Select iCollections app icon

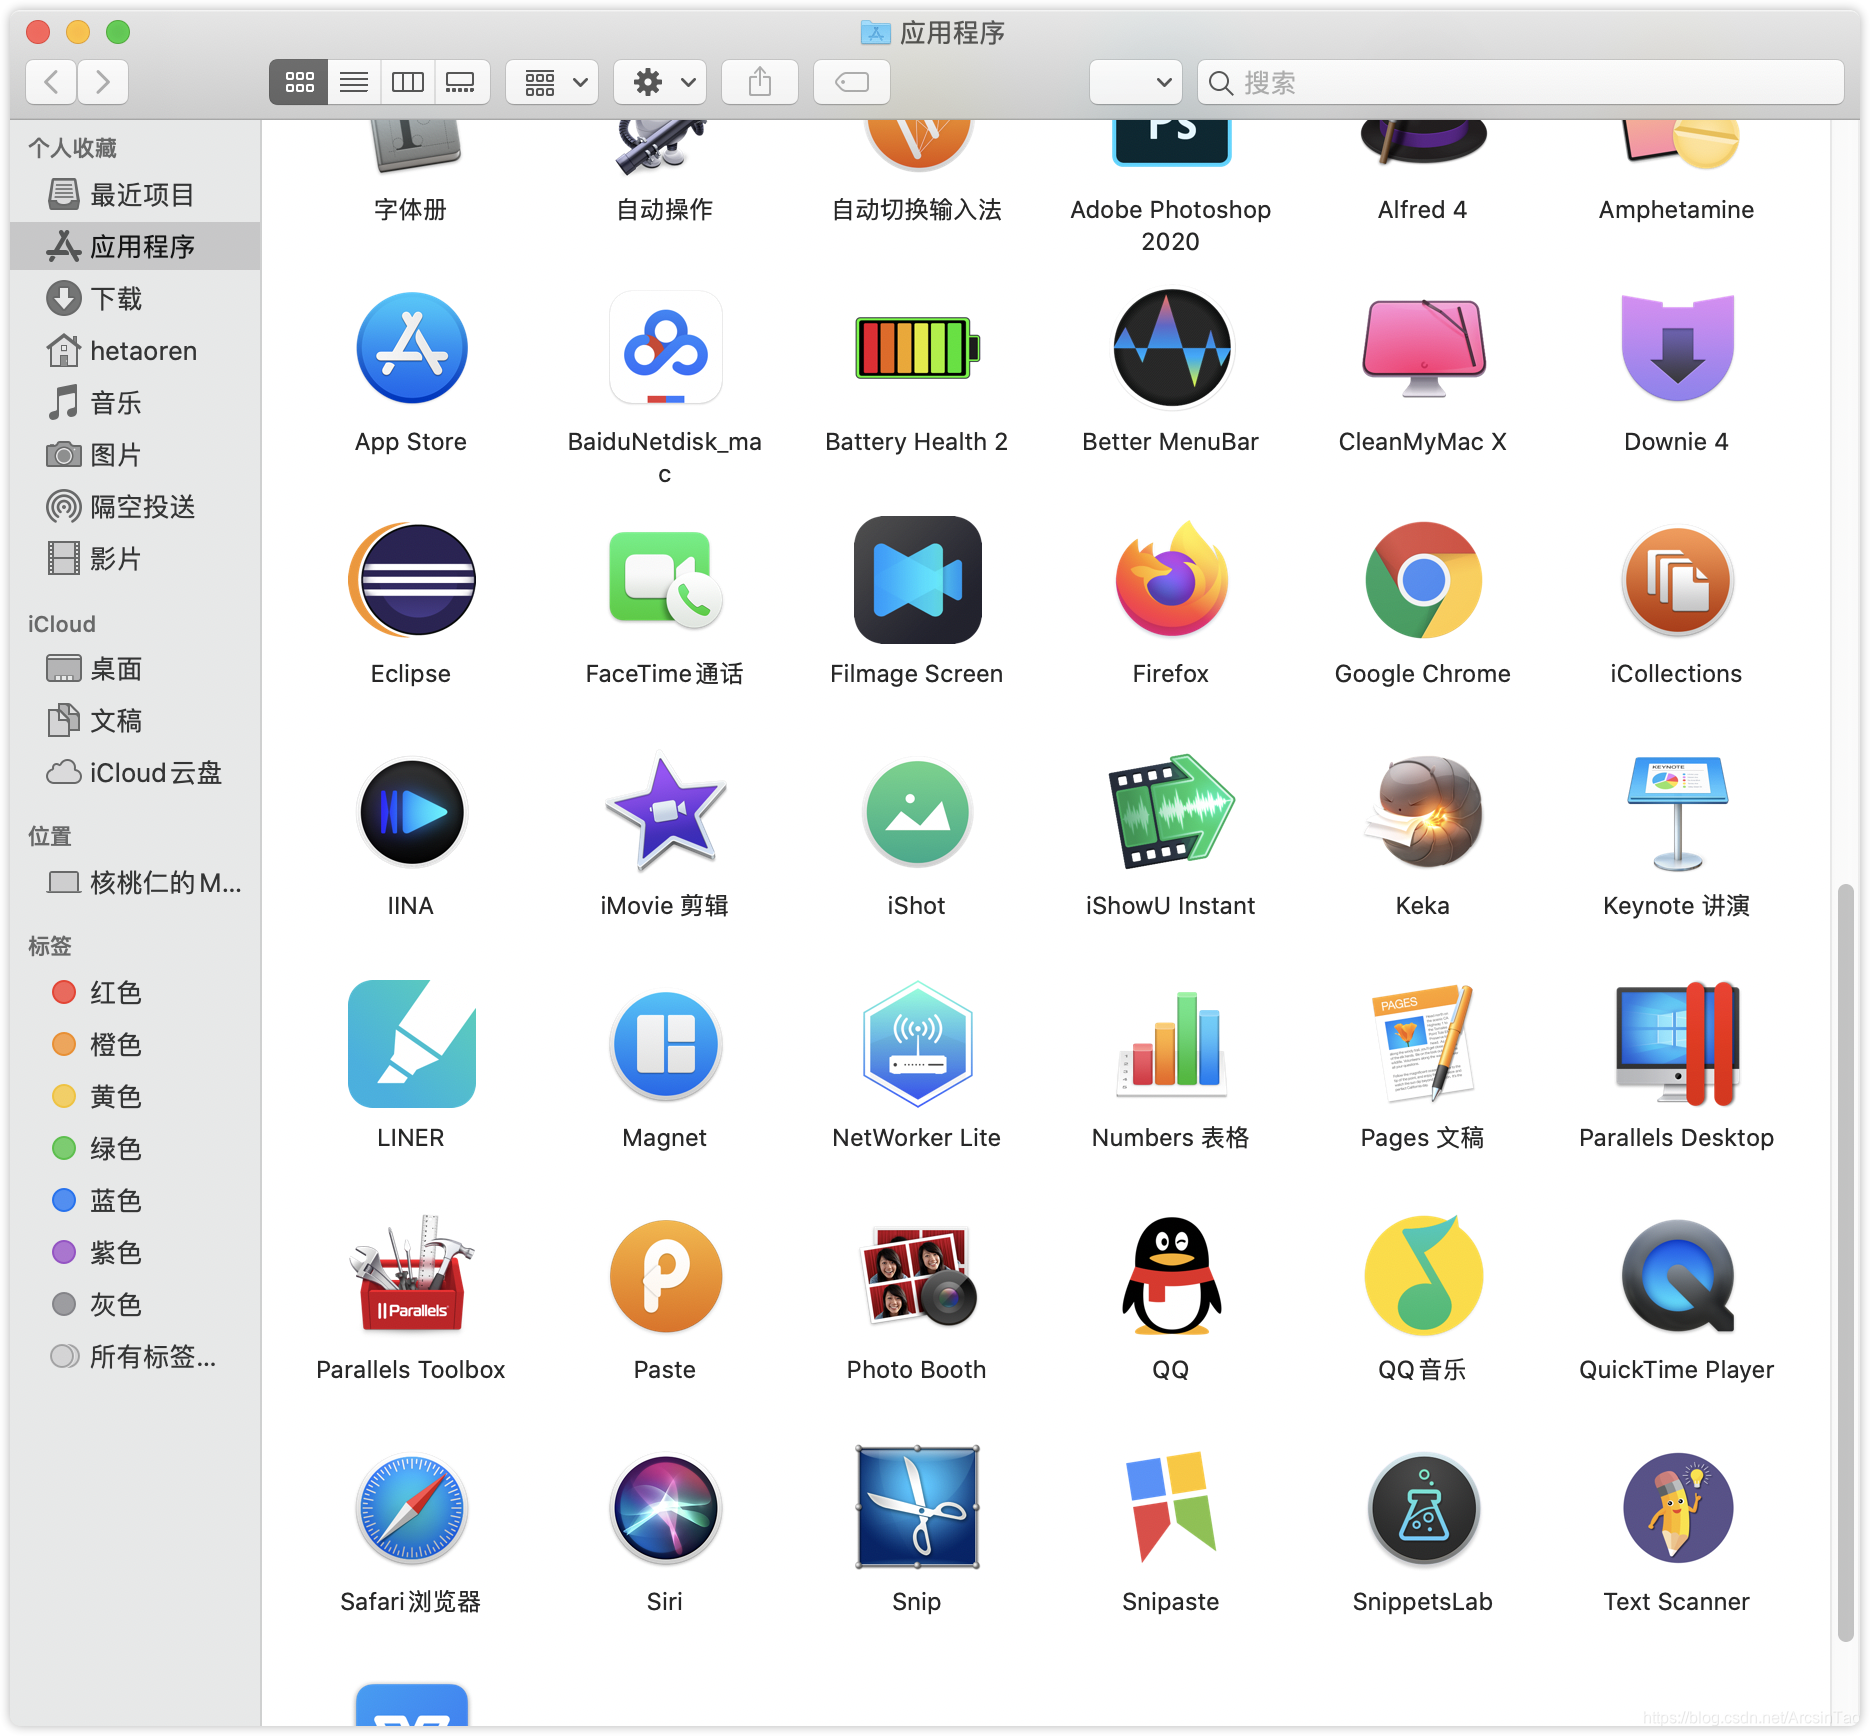tap(1677, 580)
